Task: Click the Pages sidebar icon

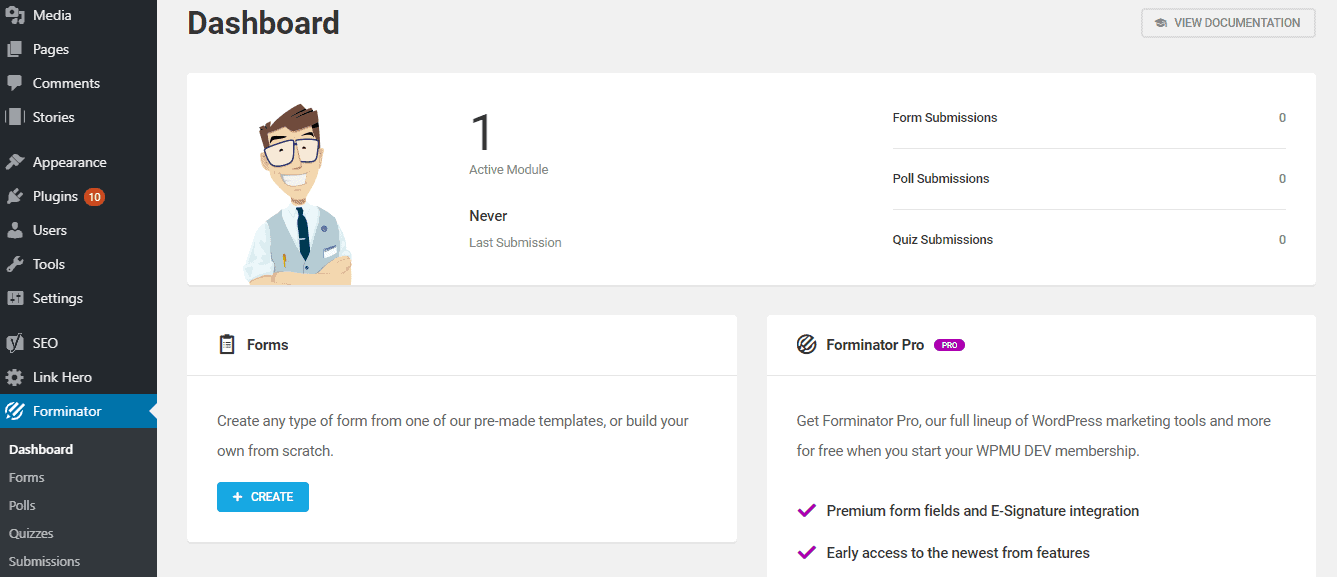Action: pyautogui.click(x=15, y=49)
